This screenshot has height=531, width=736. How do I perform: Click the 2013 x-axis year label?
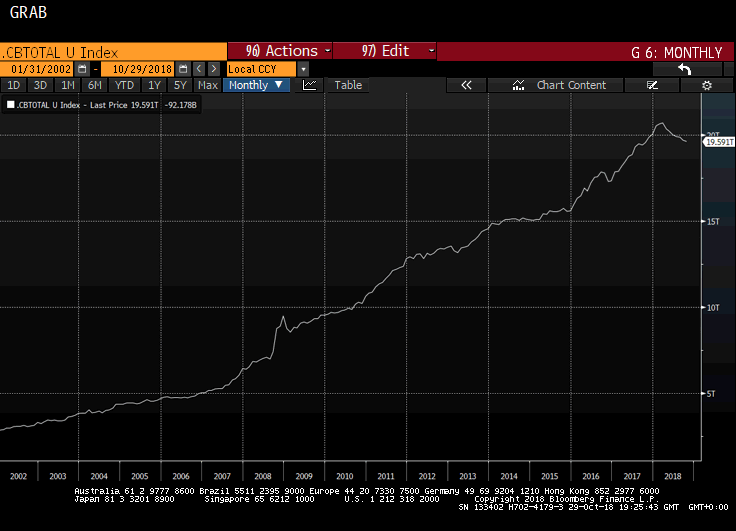tap(468, 476)
